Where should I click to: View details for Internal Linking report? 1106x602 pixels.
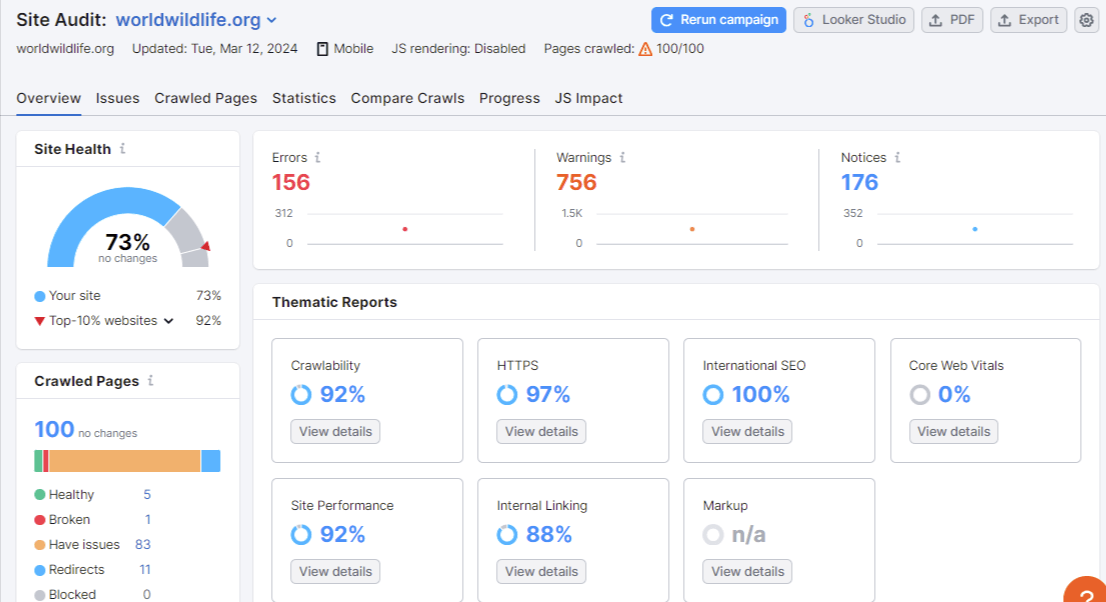(x=541, y=572)
